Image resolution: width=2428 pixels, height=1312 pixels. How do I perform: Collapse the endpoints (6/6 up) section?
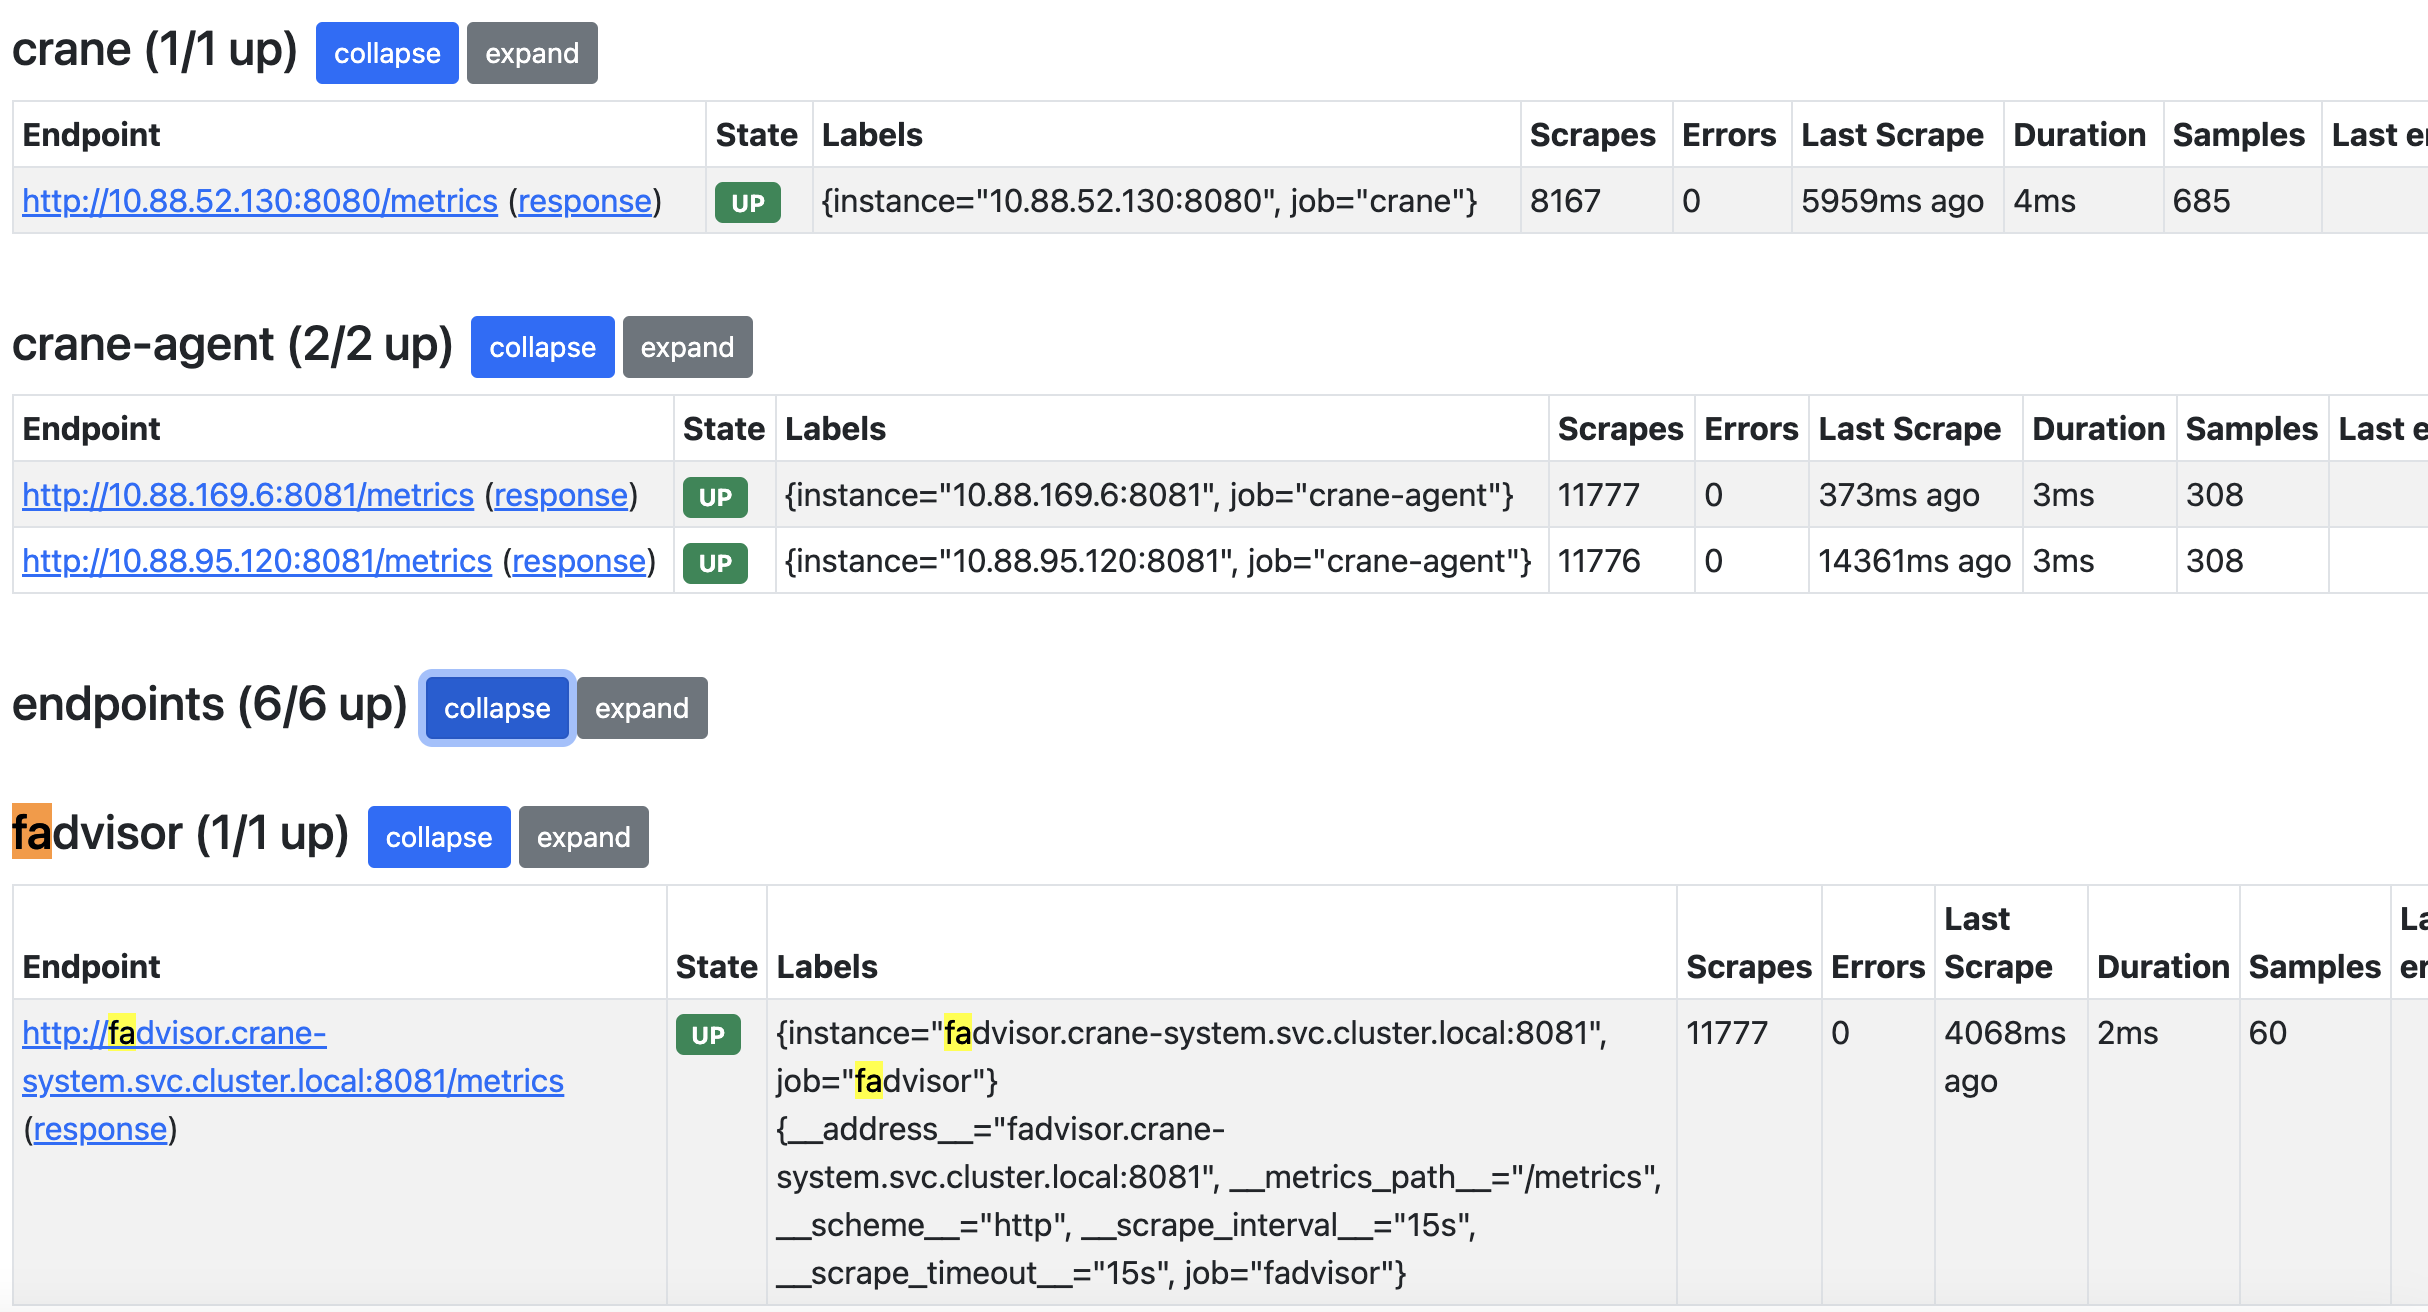coord(495,707)
